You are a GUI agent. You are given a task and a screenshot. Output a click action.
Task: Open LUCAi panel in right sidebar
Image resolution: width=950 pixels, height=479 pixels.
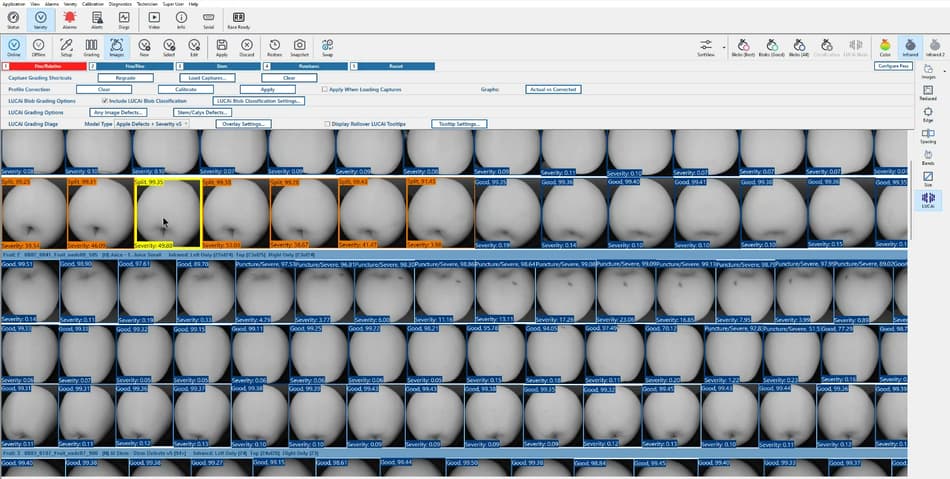[928, 200]
